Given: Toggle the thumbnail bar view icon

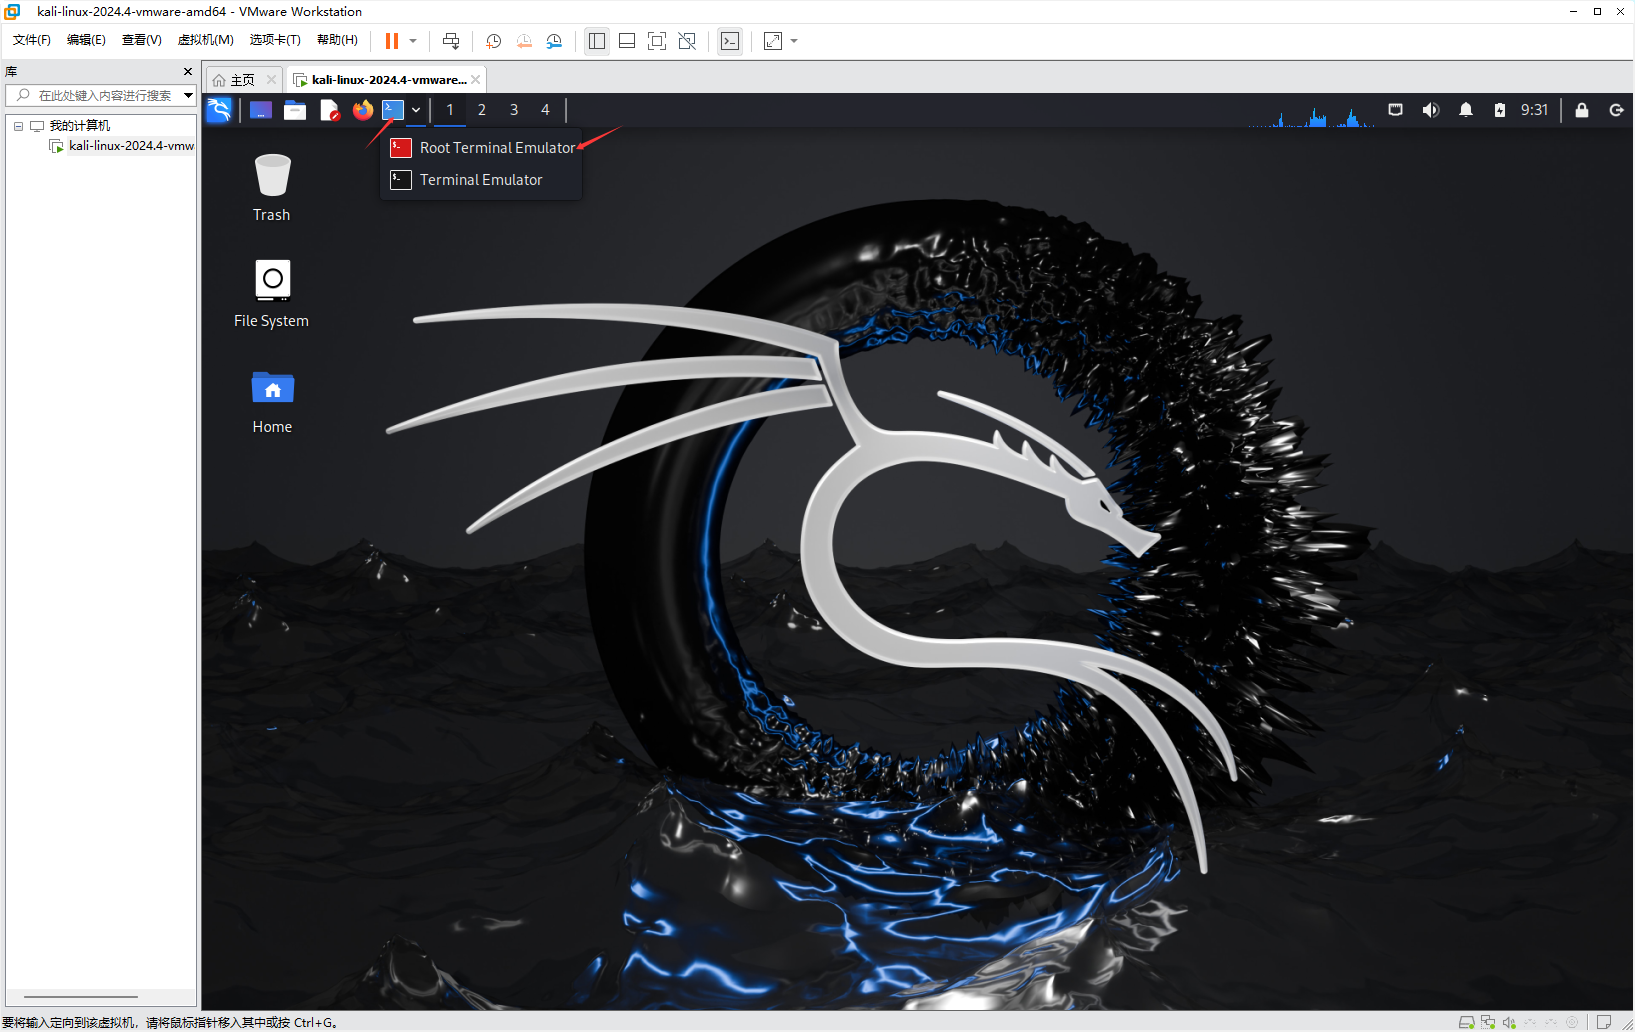Looking at the screenshot, I should [x=627, y=41].
